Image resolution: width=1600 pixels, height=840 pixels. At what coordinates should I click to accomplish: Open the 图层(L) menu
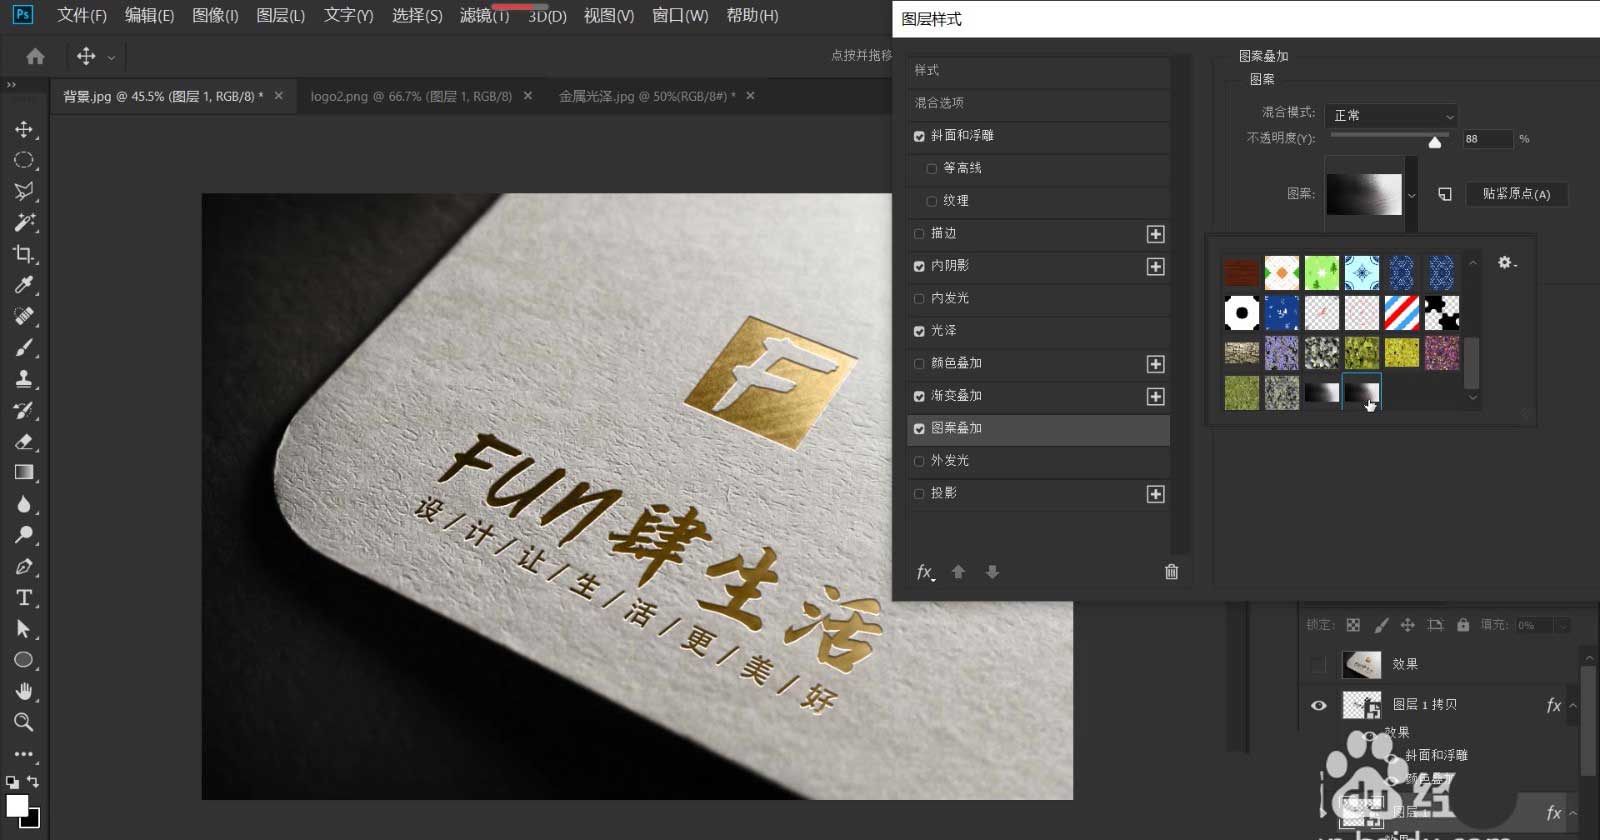(x=281, y=15)
